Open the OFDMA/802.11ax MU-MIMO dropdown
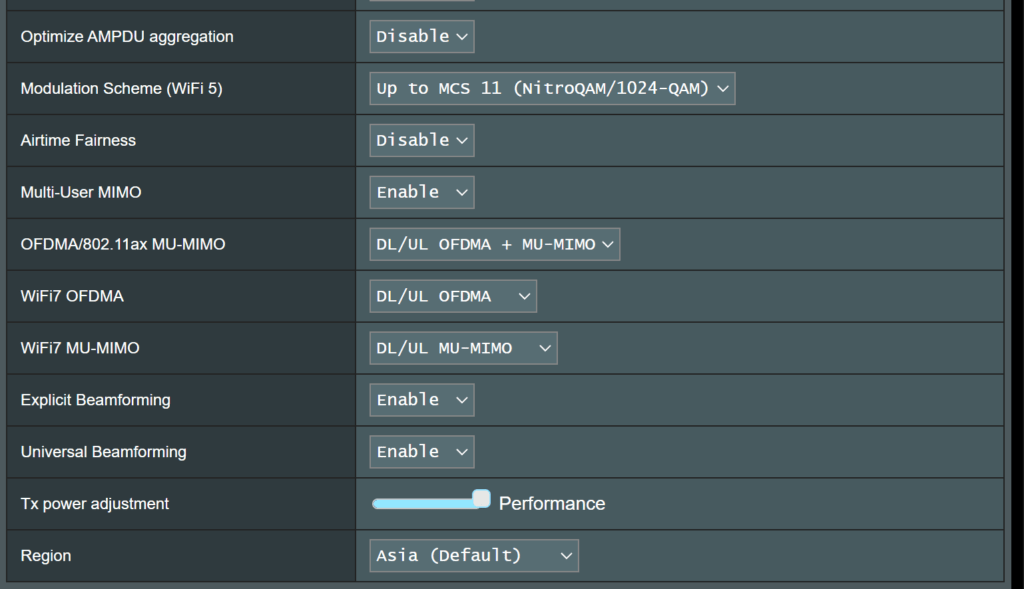 point(494,244)
